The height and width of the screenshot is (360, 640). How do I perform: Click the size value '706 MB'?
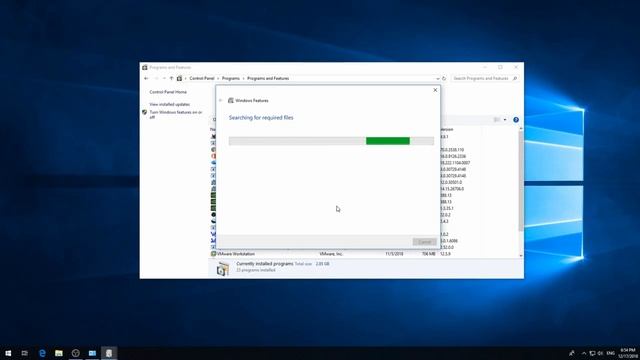click(429, 254)
